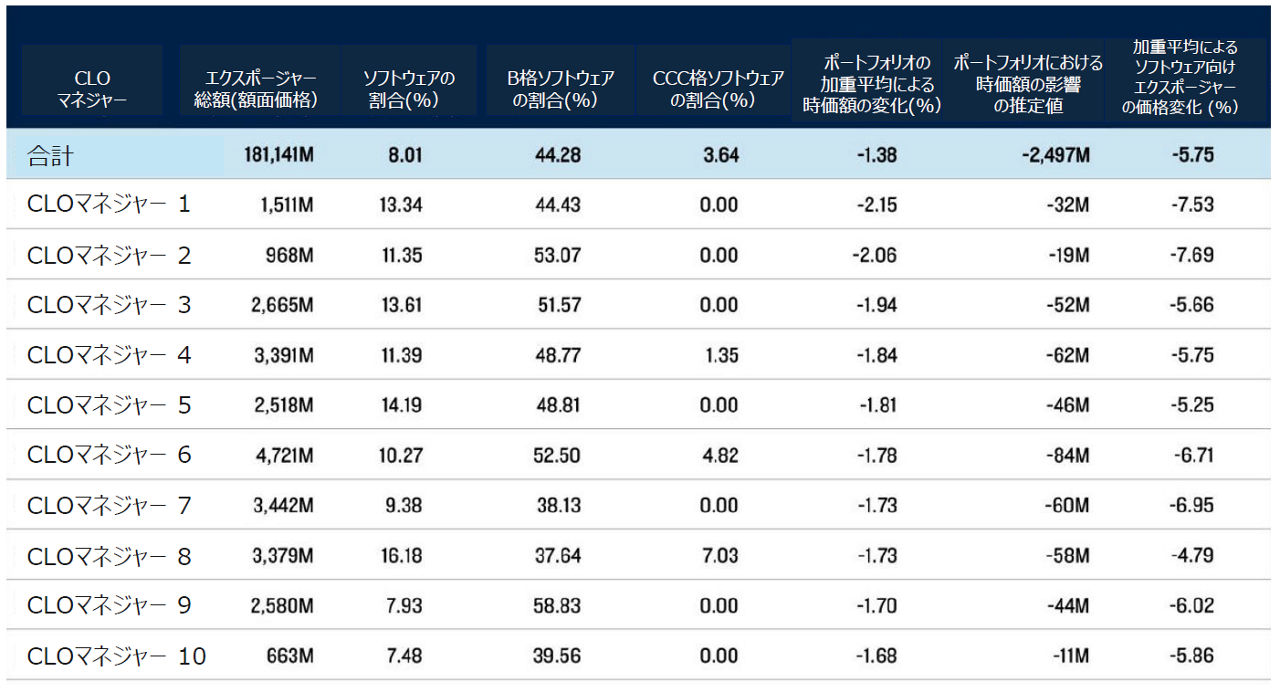Click the CLOマネジャー column header

[x=92, y=88]
